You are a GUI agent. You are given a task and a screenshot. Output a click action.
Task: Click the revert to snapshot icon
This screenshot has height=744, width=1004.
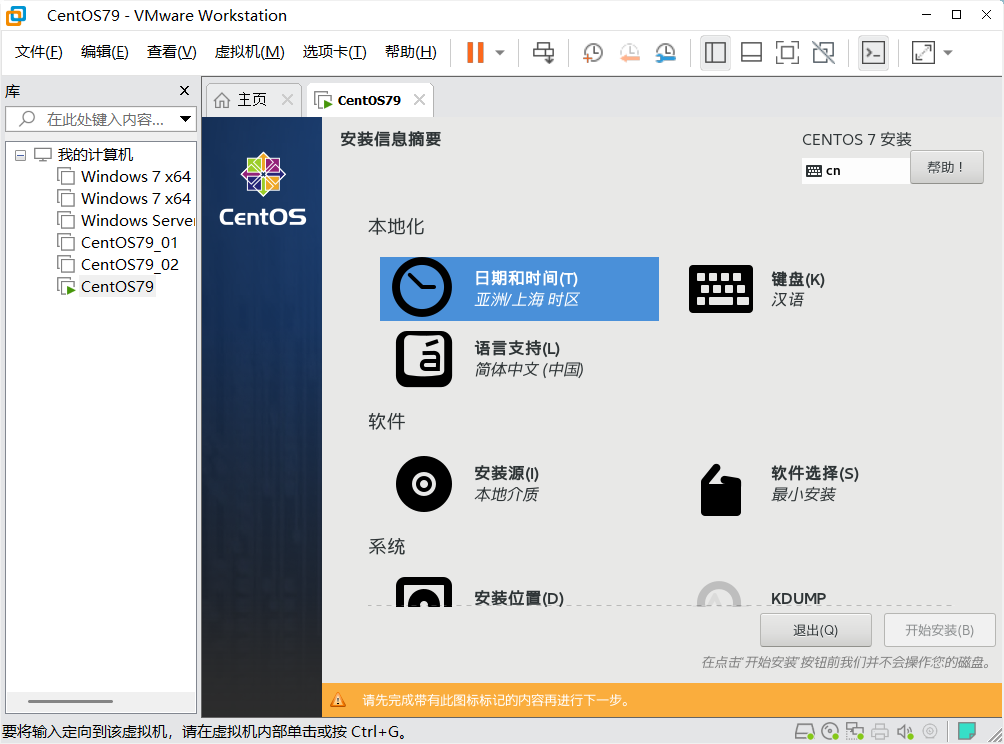point(630,53)
